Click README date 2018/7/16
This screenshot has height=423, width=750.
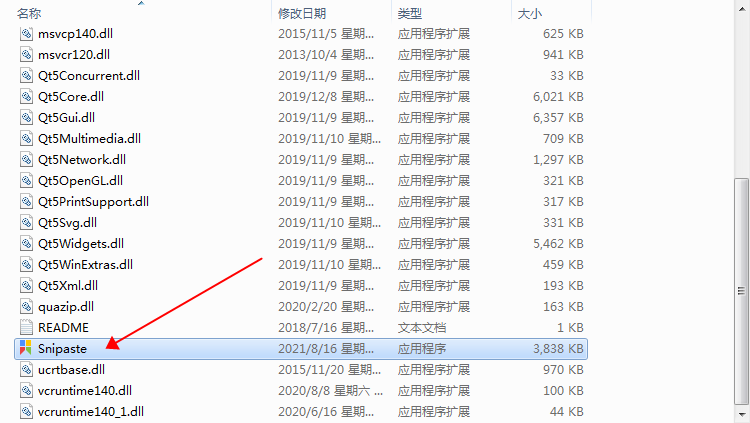[x=326, y=328]
